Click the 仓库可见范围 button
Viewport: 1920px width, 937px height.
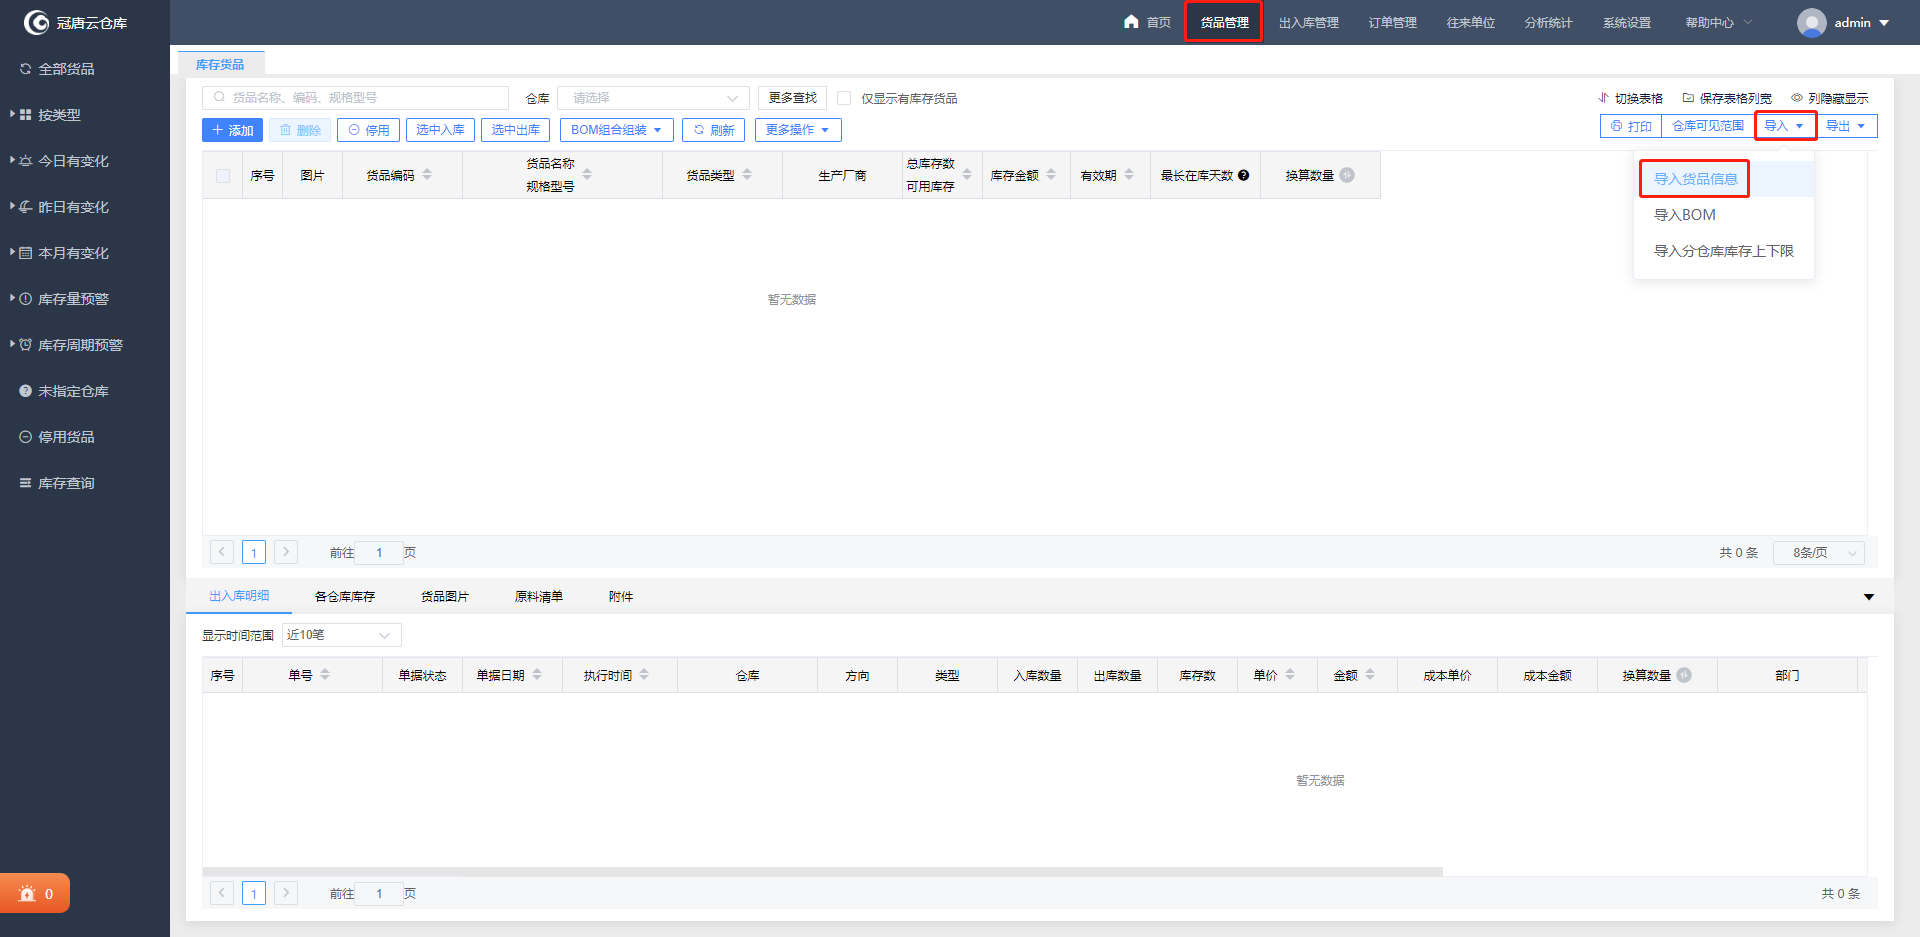tap(1708, 126)
